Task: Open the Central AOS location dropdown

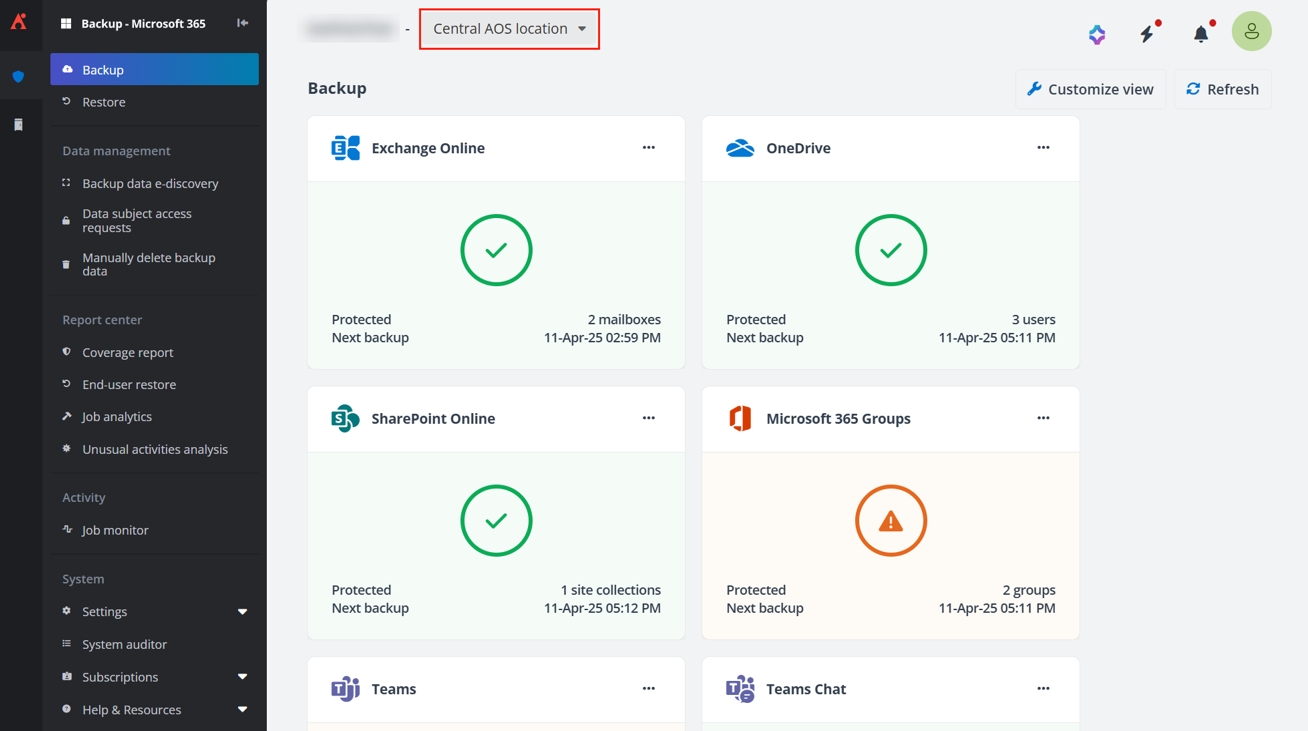Action: [x=509, y=29]
